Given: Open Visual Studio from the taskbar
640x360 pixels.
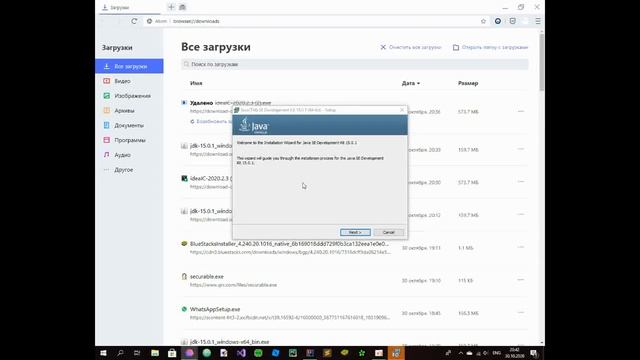Looking at the screenshot, I should tap(241, 353).
